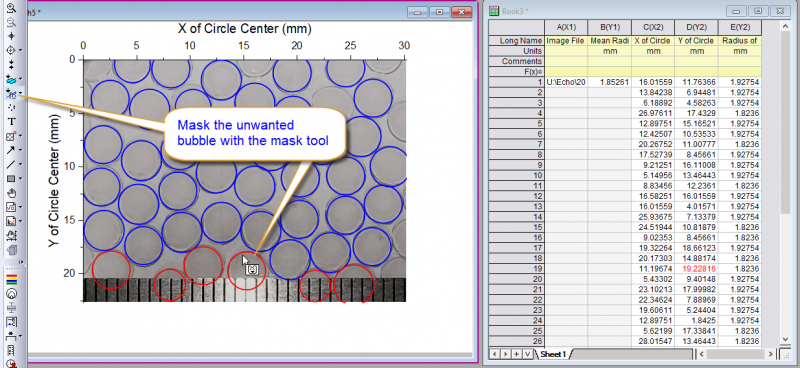
Task: Click the Insert Equation tool
Action: pos(11,207)
